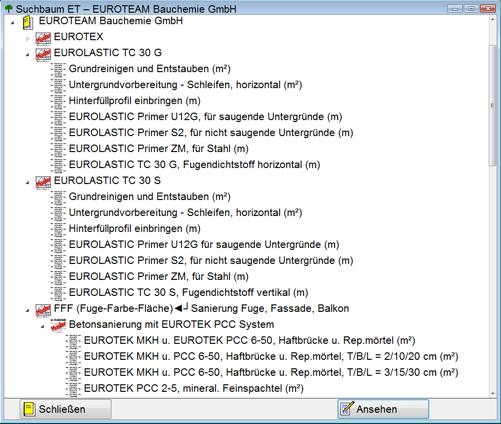Click the Betonsanierung mit EUROTEK PCC System icon
501x424 pixels.
58,326
